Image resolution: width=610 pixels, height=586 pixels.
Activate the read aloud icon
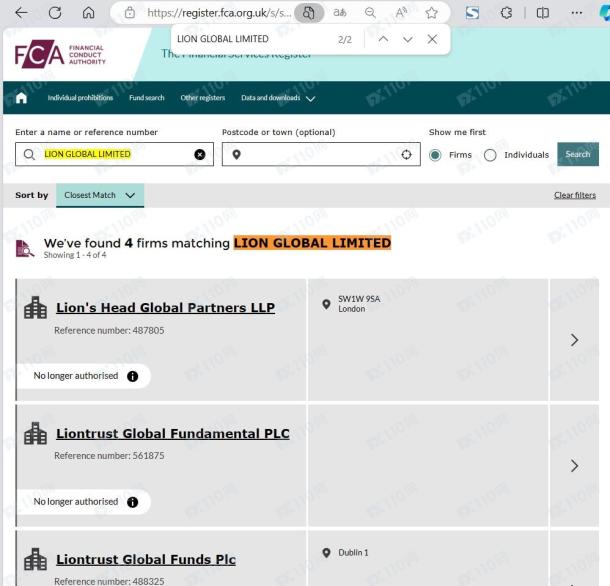click(401, 13)
